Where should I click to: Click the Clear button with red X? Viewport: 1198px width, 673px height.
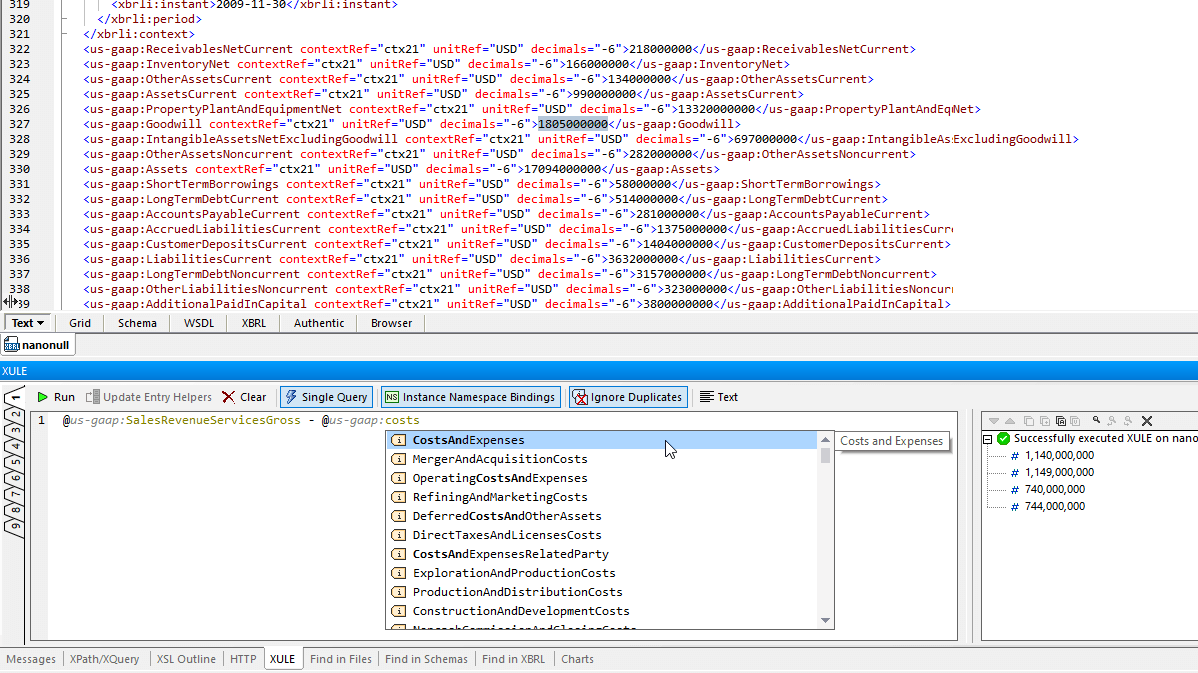[244, 397]
